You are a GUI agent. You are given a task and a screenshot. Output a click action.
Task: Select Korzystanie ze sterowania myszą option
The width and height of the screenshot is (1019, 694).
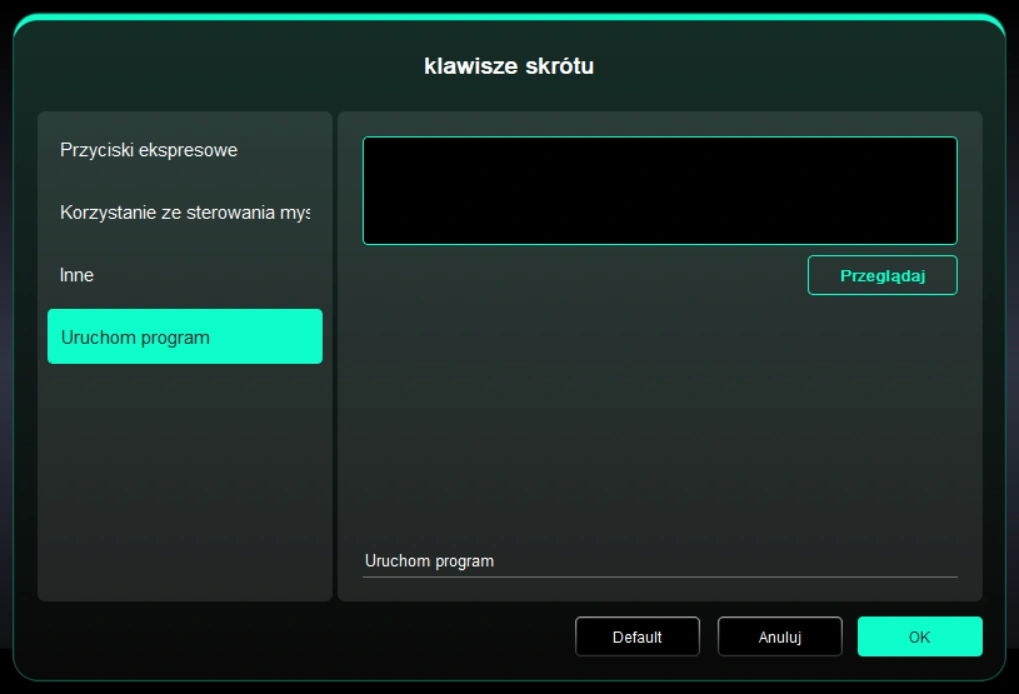(185, 213)
